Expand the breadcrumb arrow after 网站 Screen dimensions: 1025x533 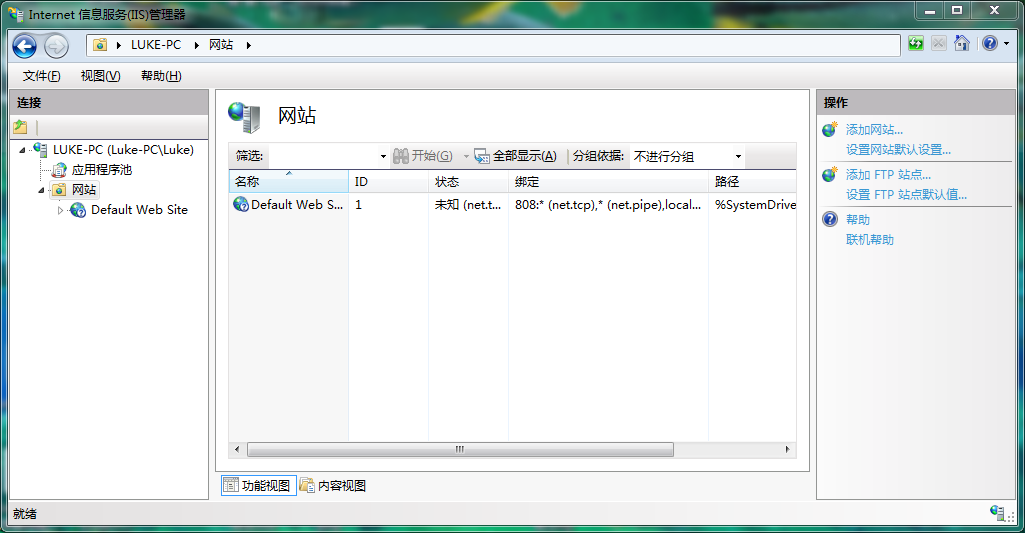coord(248,45)
